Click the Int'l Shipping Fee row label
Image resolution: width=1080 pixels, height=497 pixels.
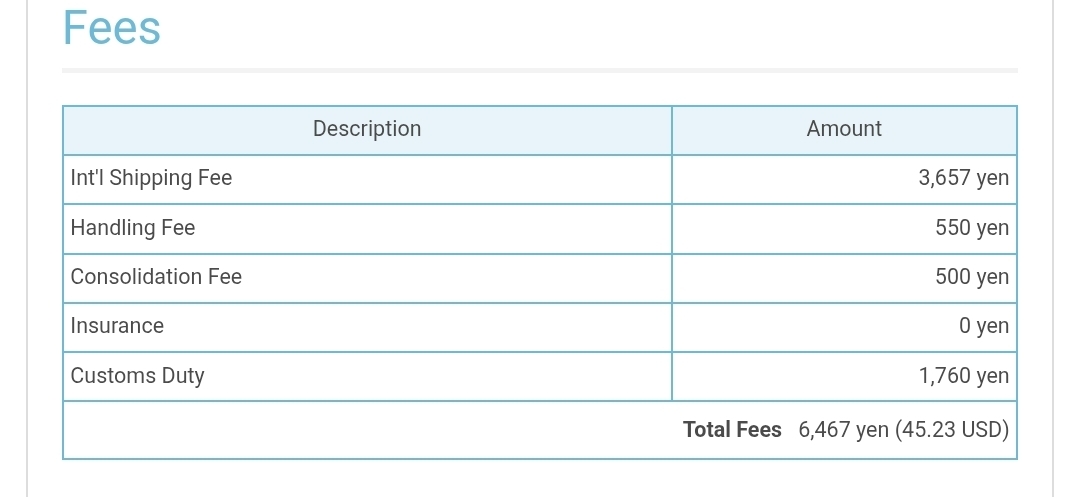pos(151,178)
